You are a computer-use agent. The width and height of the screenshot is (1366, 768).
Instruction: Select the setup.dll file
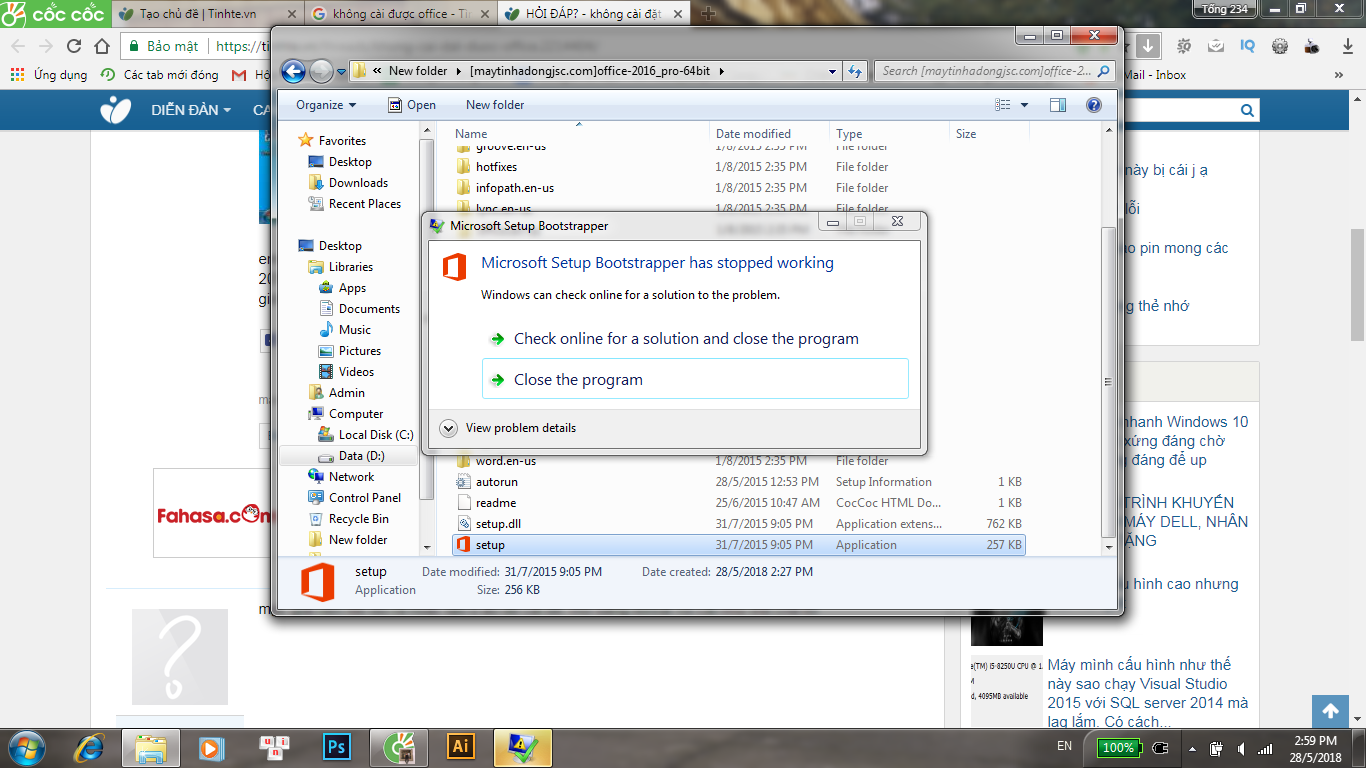coord(498,524)
